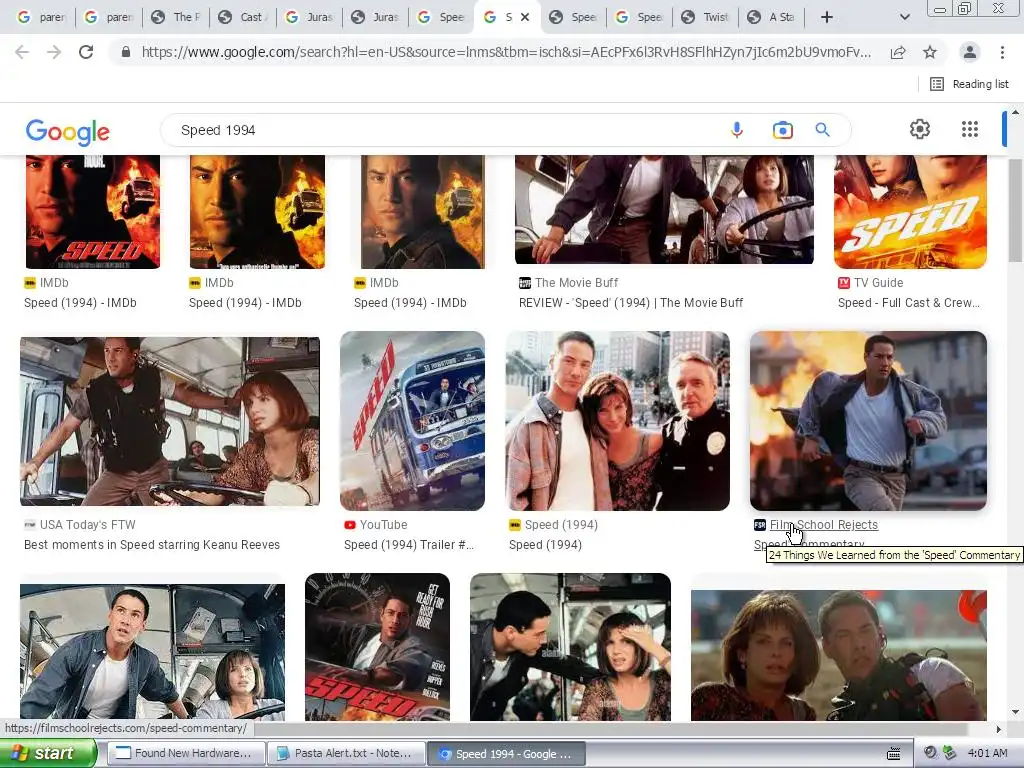Click the USA Today's FTW source label
Screen dimensions: 1024x768
(x=88, y=525)
